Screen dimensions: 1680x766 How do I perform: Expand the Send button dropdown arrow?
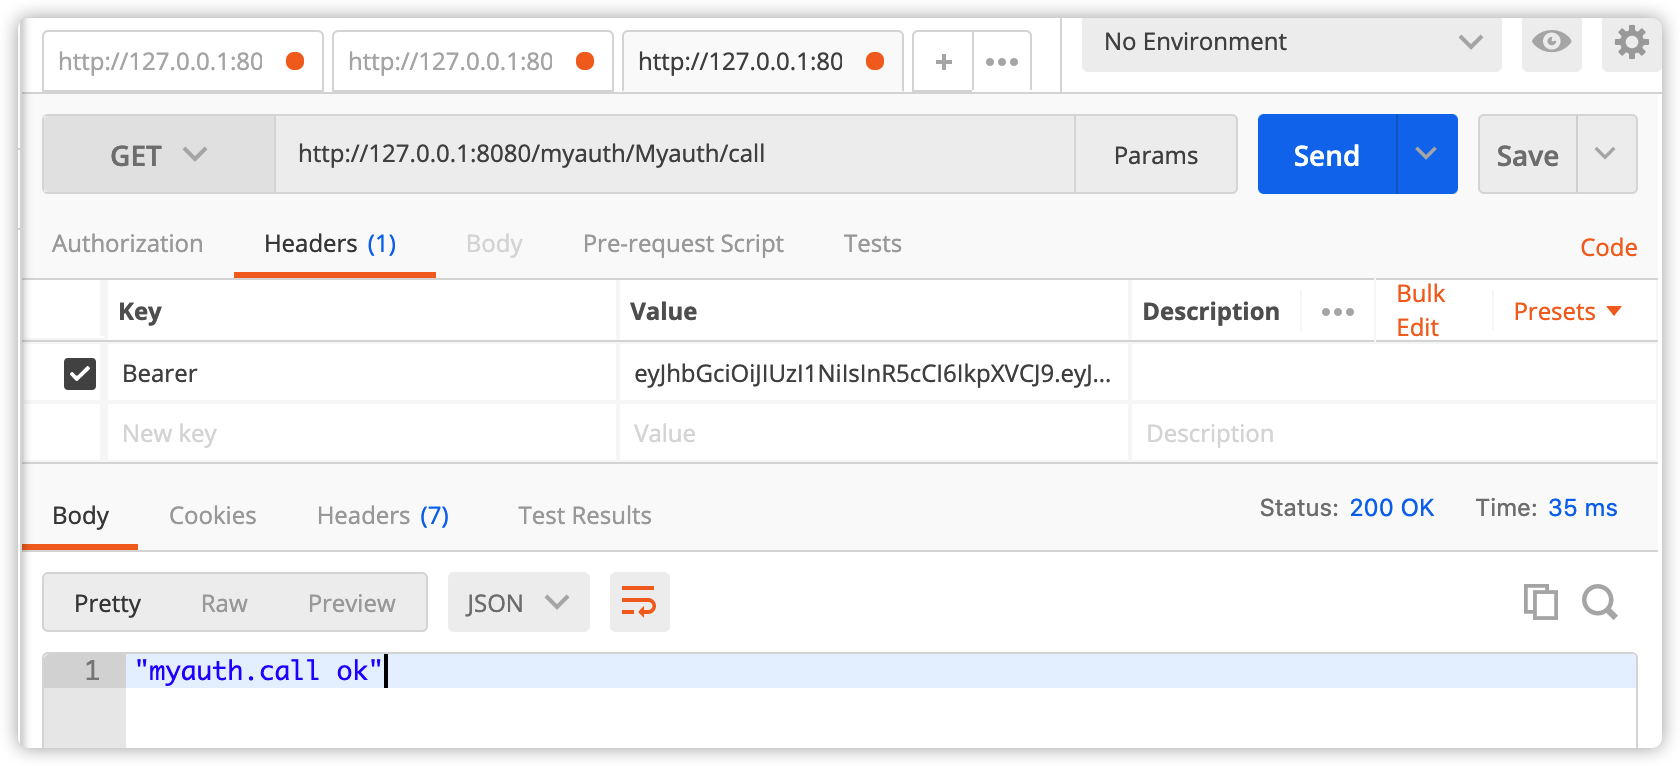point(1426,154)
